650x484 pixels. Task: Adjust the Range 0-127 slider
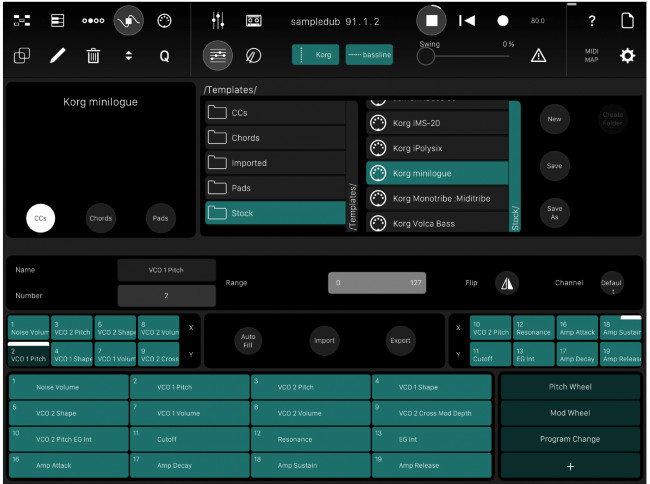click(377, 283)
